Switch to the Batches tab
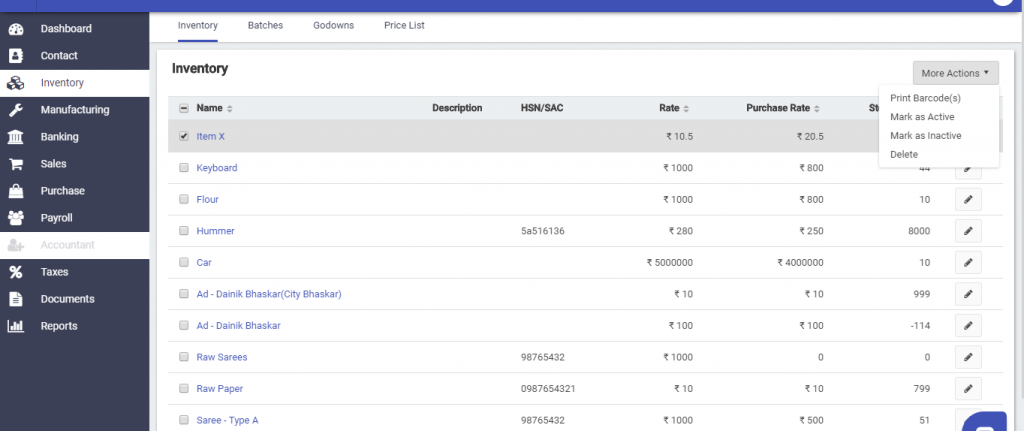 (x=265, y=25)
